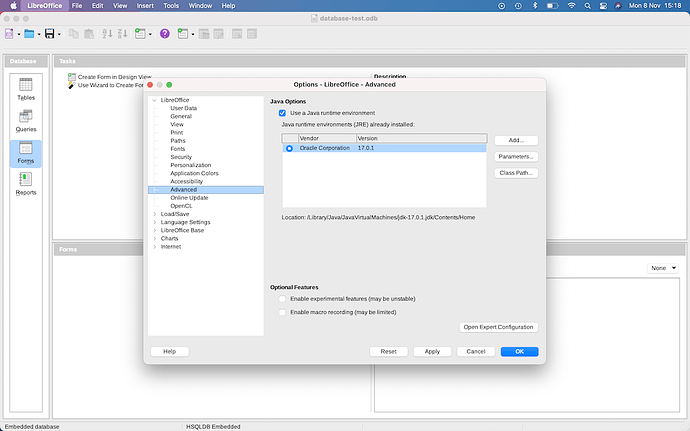Image resolution: width=690 pixels, height=431 pixels.
Task: Click the Reset button
Action: tap(389, 351)
